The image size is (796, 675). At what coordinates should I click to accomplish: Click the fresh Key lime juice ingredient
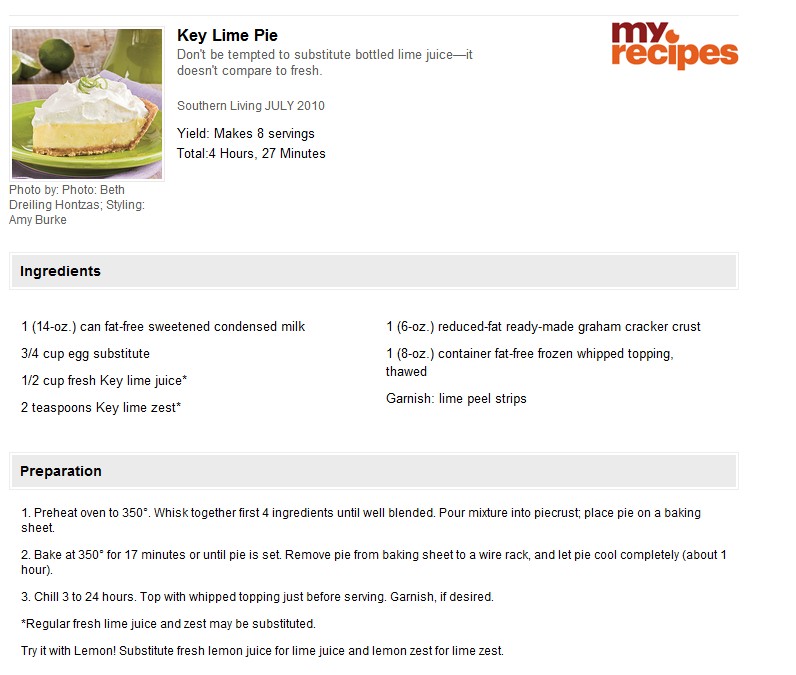coord(104,381)
